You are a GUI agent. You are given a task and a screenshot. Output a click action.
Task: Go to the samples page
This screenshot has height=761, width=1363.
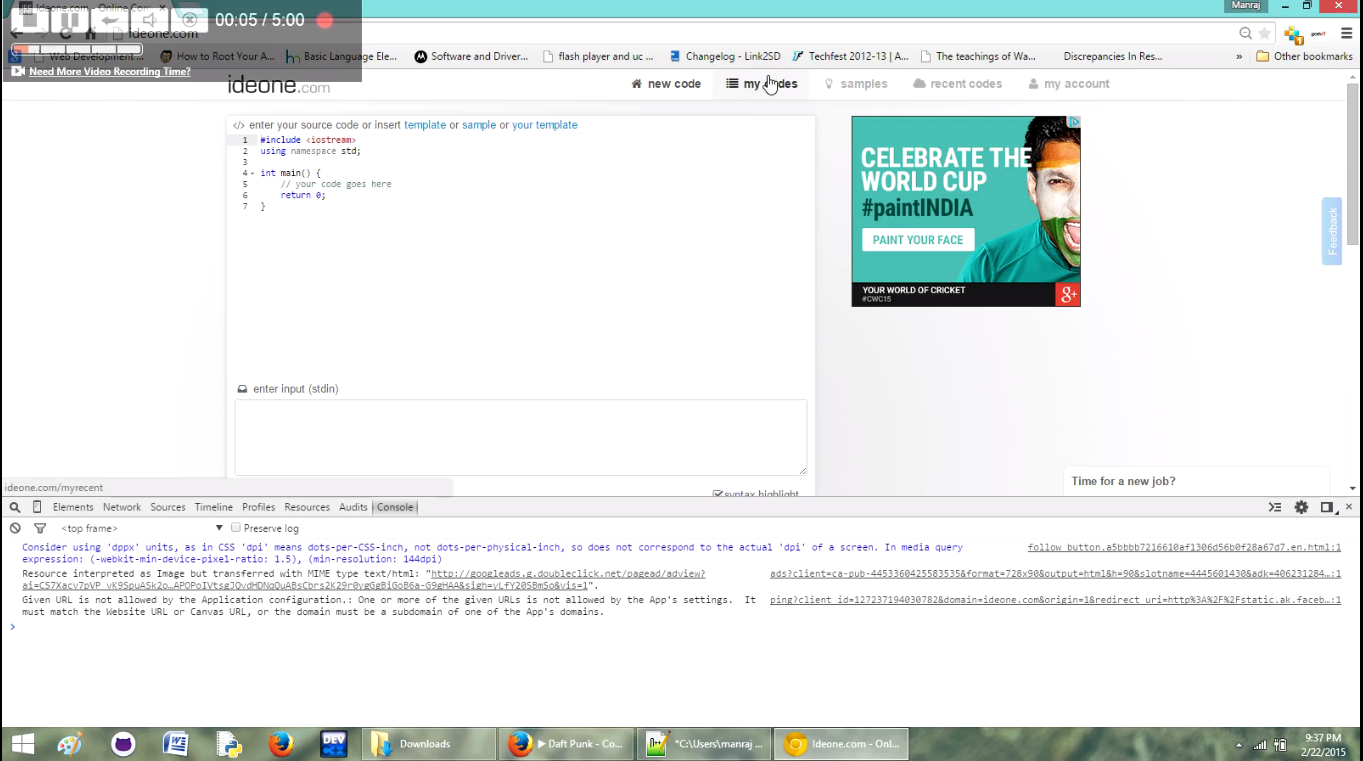click(856, 84)
